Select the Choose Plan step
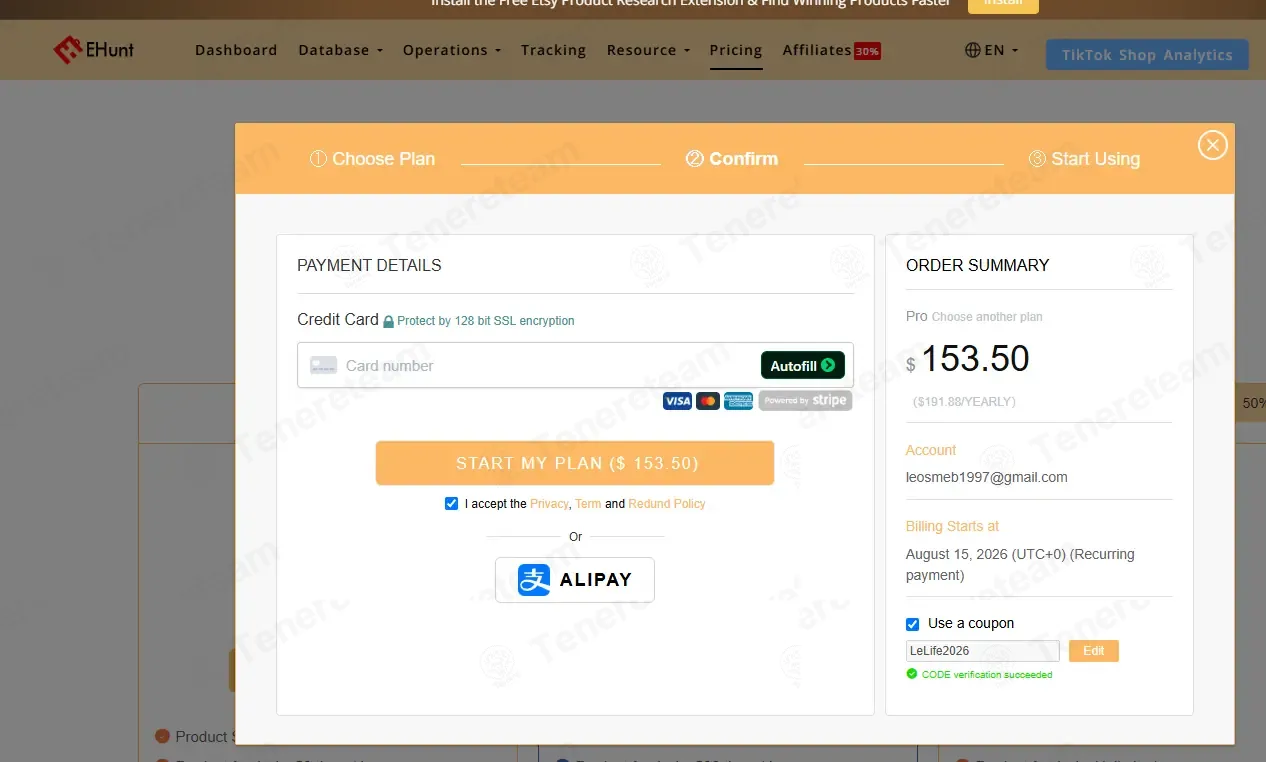 tap(372, 159)
